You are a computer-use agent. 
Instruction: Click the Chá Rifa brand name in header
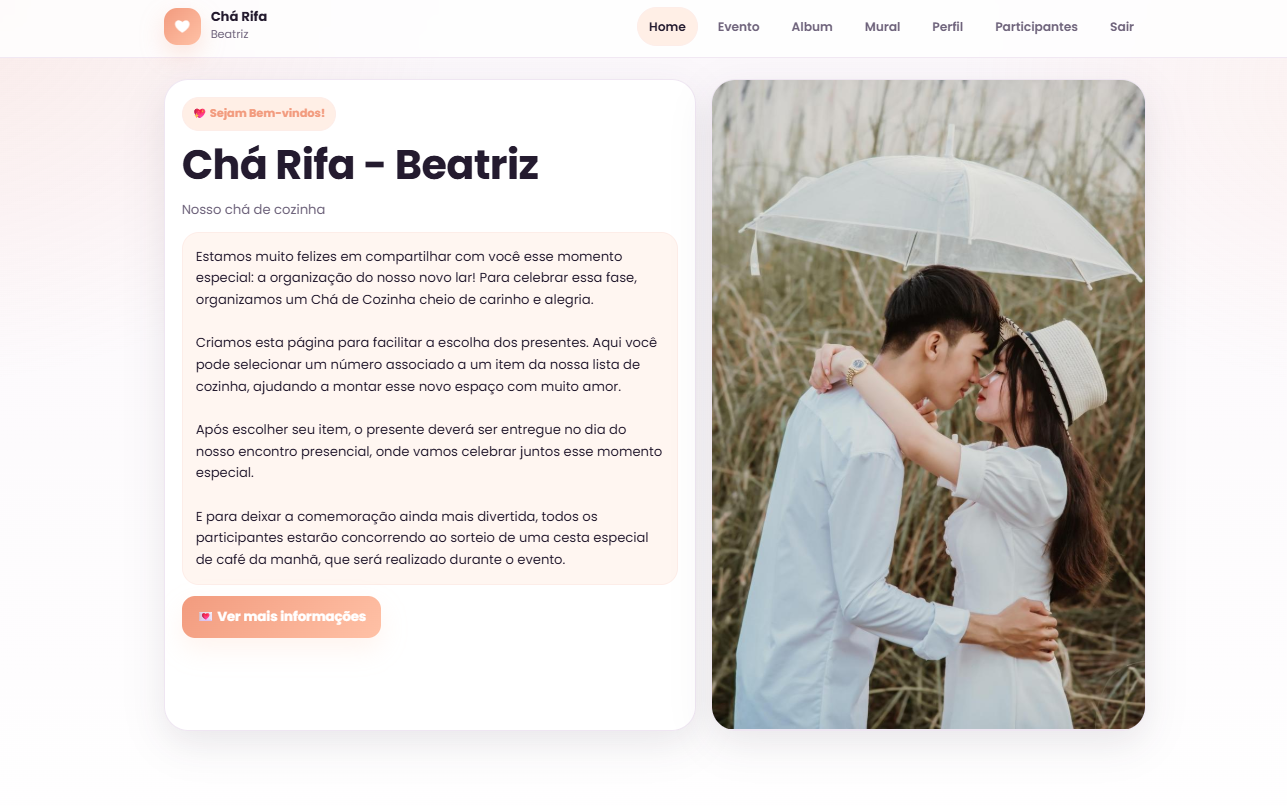click(x=239, y=17)
